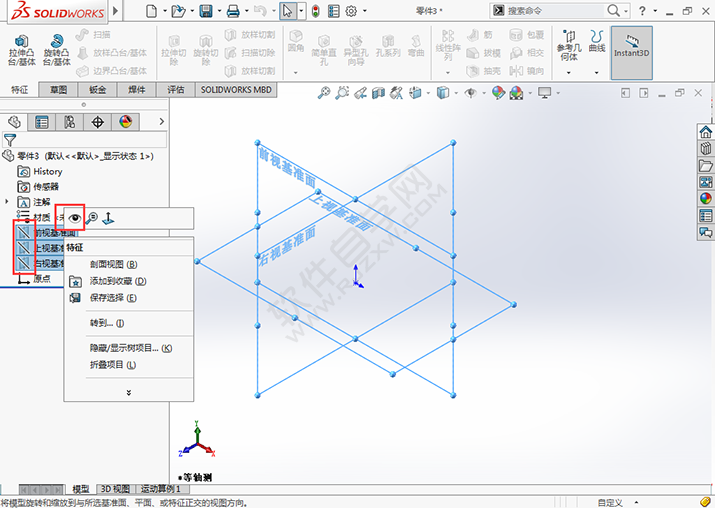Choose Hide/Show Tree Items (隐藏/显示树项目) entry

click(130, 348)
